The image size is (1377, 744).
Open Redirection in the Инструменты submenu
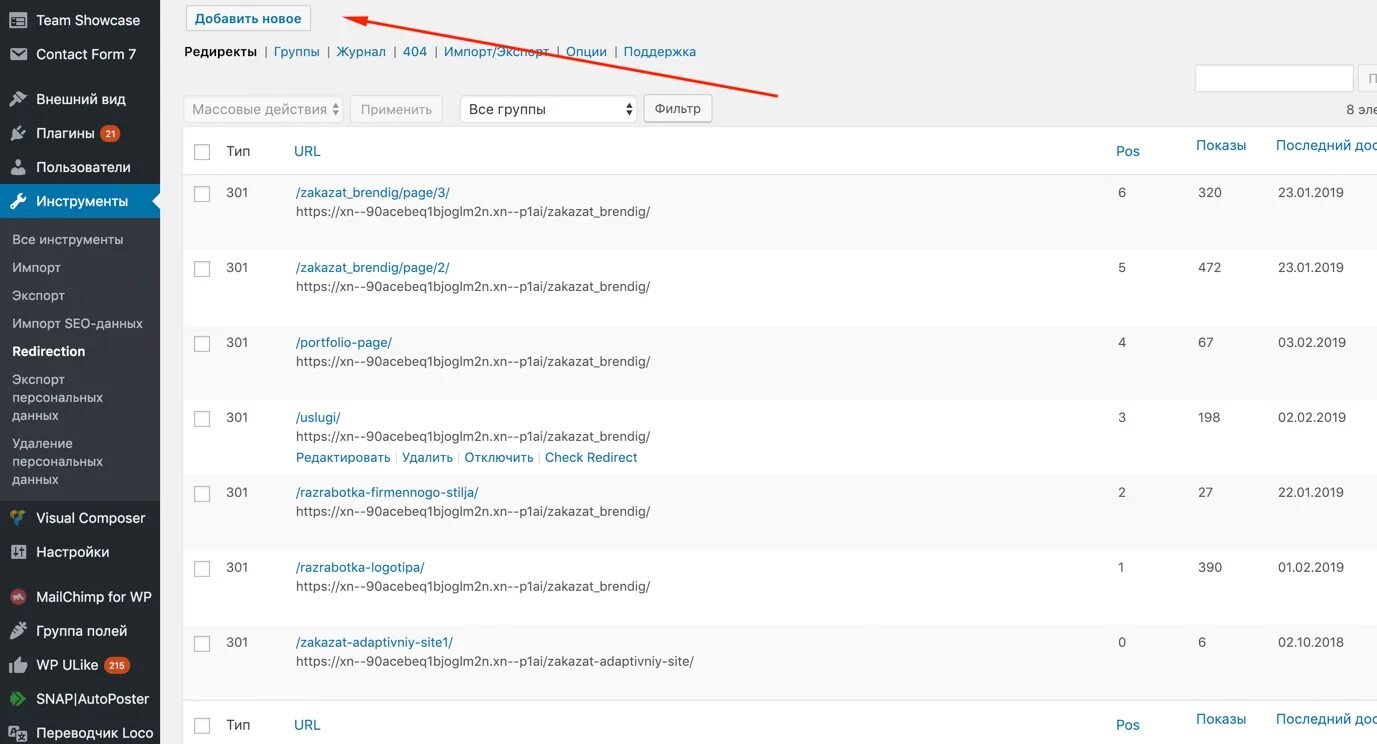pos(49,352)
